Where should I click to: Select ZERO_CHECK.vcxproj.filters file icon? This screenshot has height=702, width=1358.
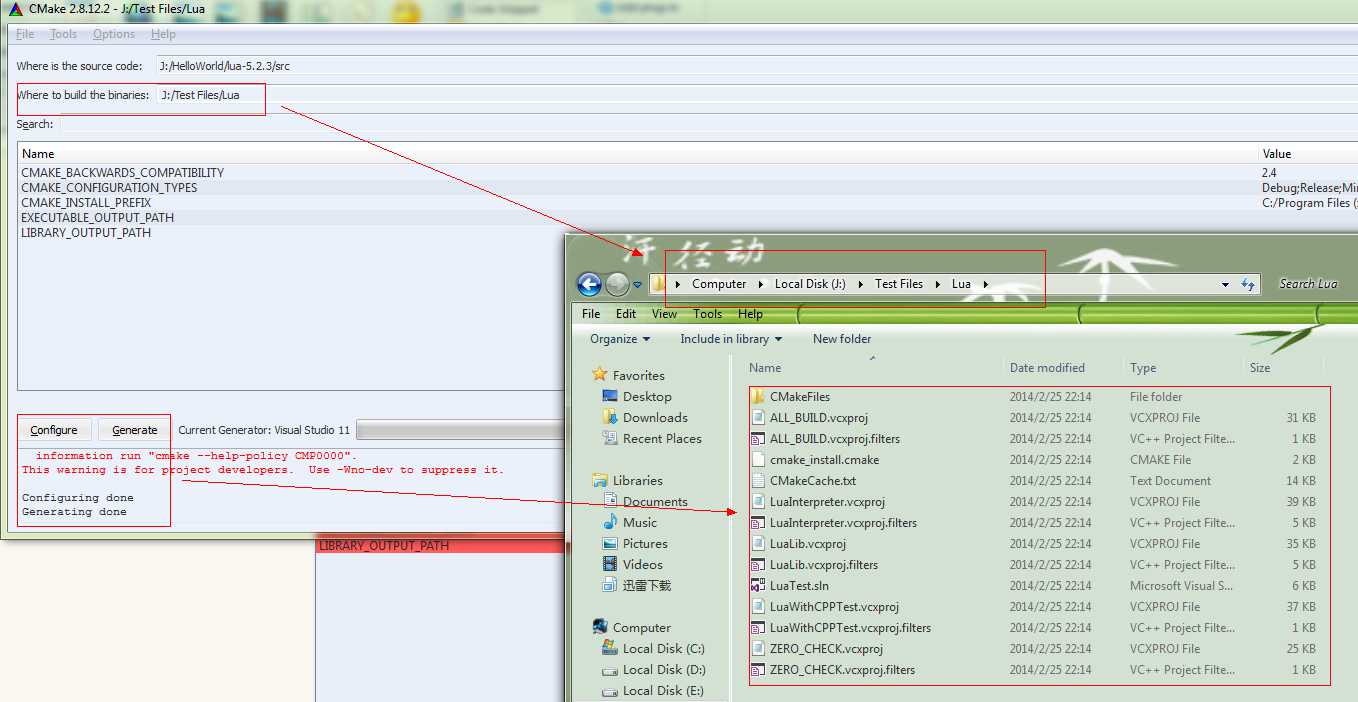758,670
